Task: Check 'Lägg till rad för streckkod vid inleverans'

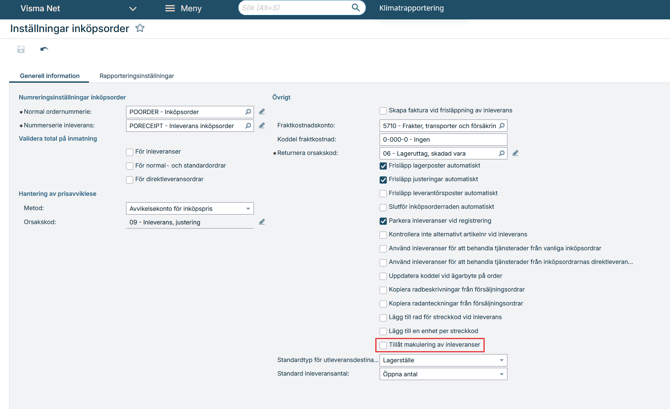Action: pos(383,318)
